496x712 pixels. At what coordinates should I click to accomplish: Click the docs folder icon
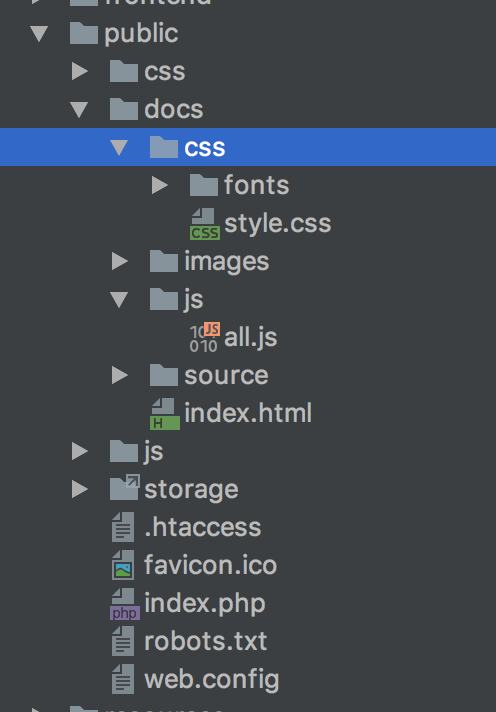coord(124,109)
